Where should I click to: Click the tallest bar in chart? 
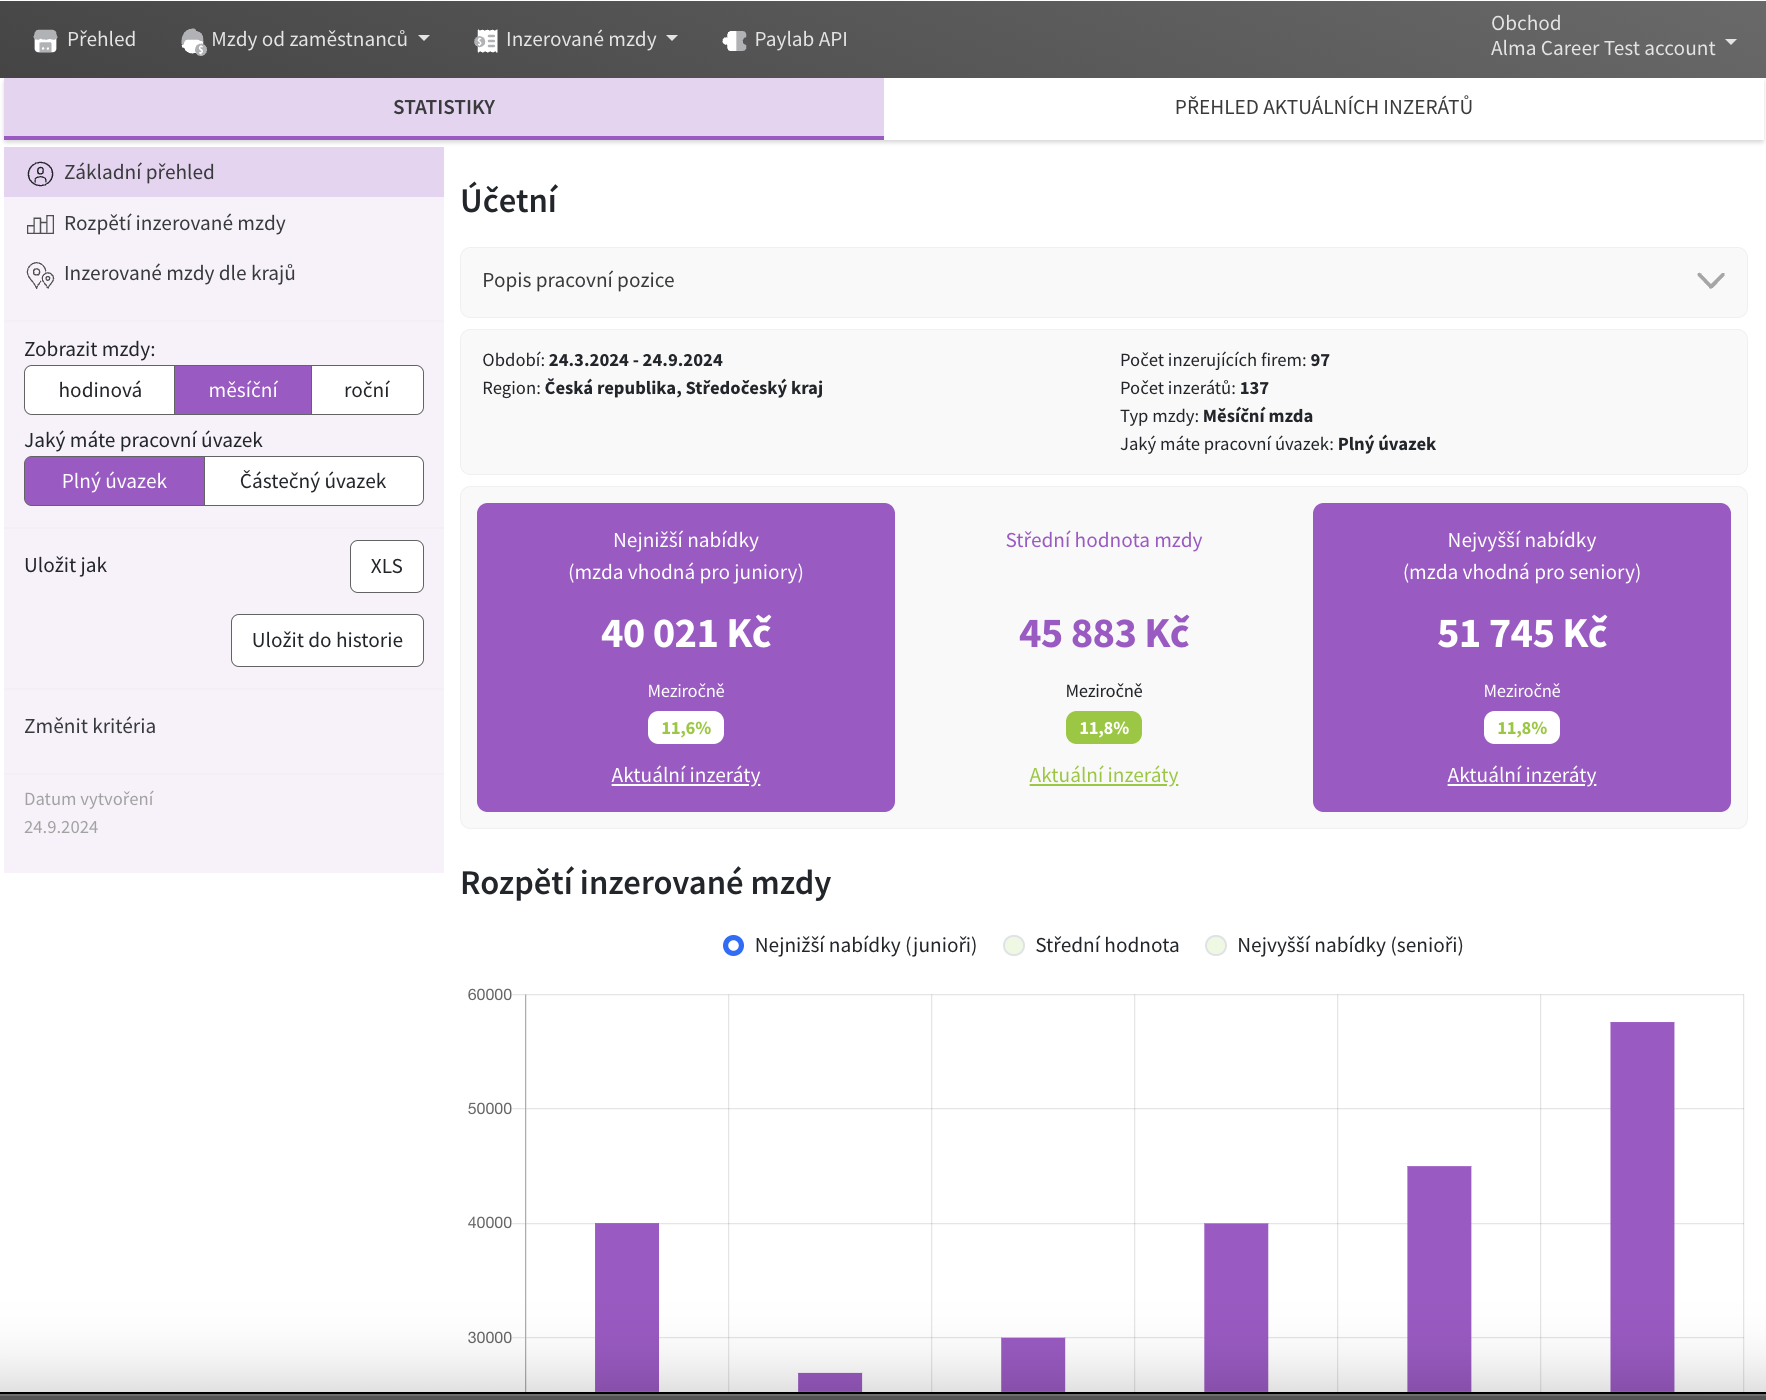point(1642,1205)
